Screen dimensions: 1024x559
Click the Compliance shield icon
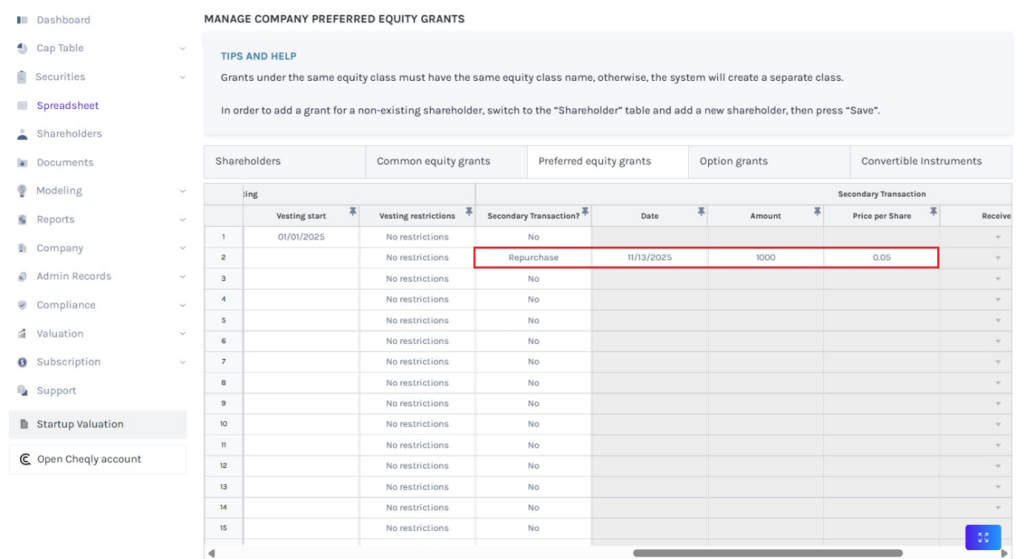click(x=22, y=305)
